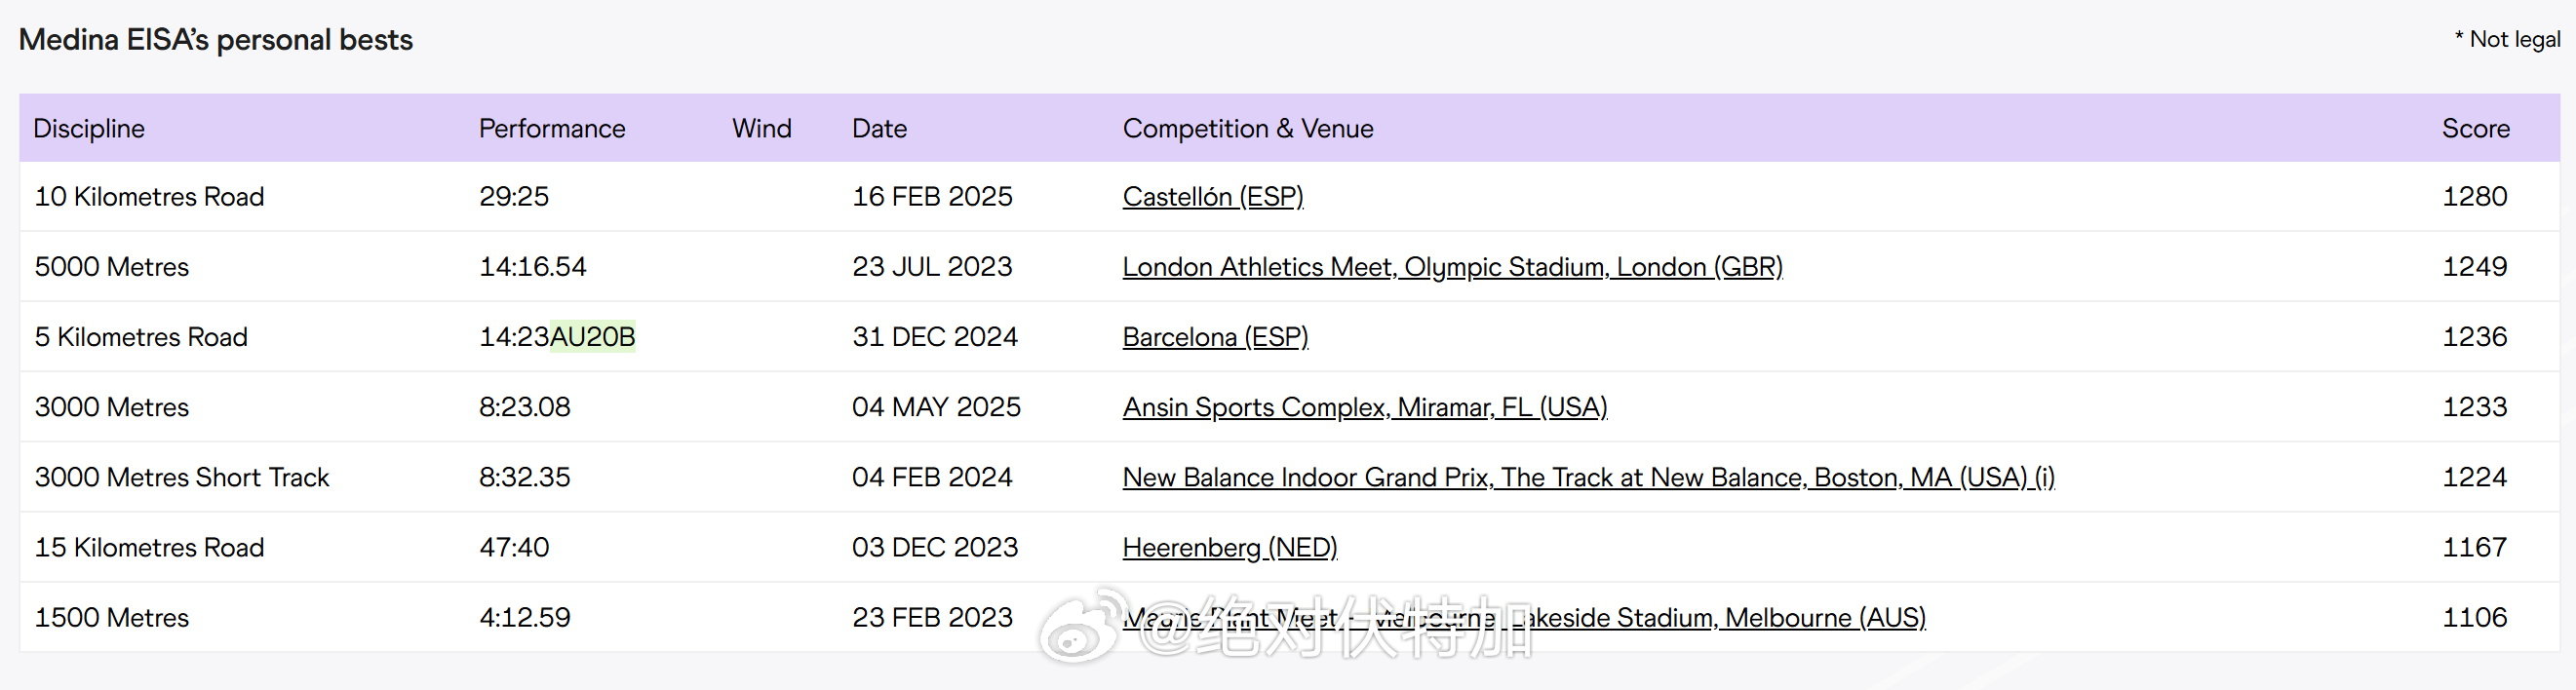Click the 3000 Metres Short Track cell
The width and height of the screenshot is (2576, 690).
pos(181,477)
